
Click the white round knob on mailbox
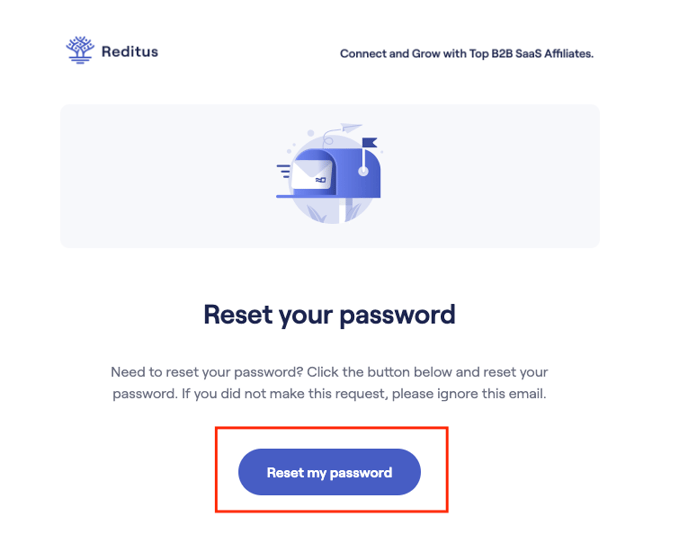[x=363, y=171]
